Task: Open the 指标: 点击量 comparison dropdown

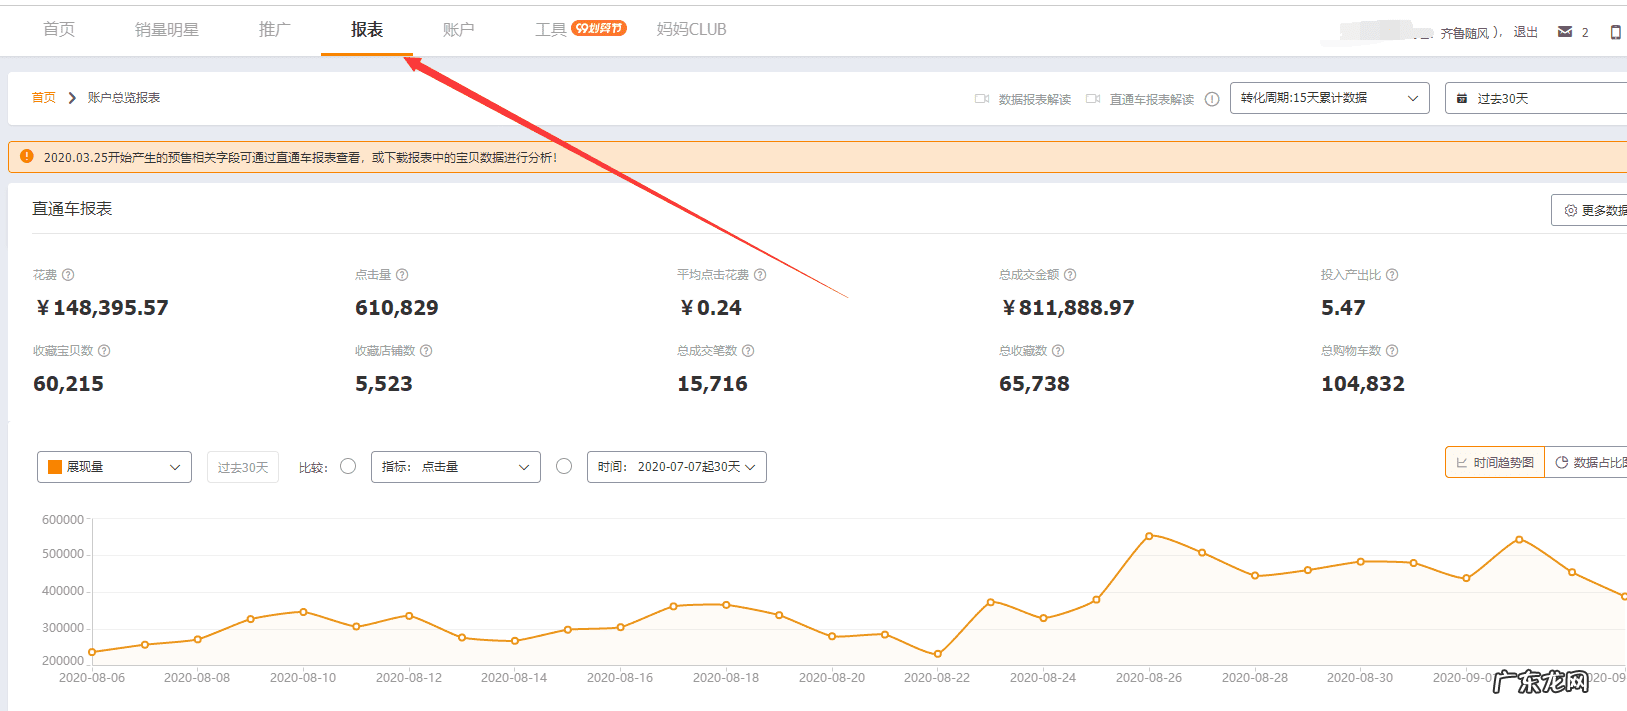Action: [456, 467]
